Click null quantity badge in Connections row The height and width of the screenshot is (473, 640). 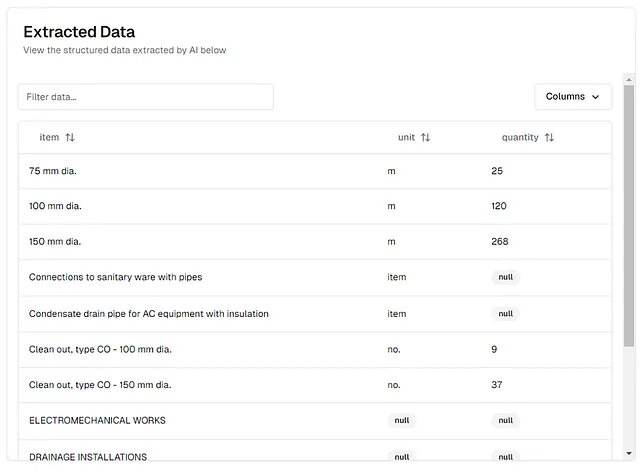tap(505, 277)
